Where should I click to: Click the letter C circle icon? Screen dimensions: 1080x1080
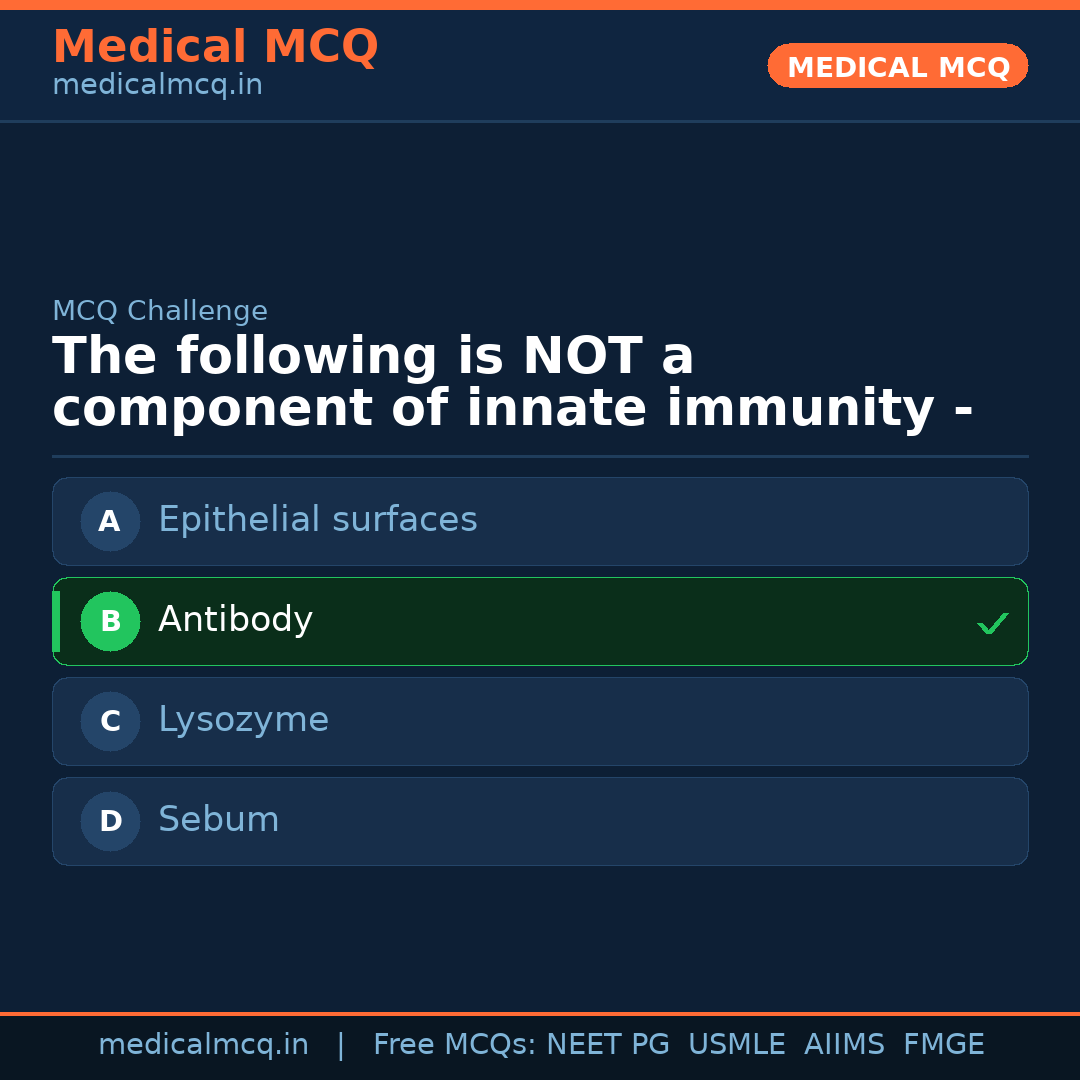(x=110, y=721)
